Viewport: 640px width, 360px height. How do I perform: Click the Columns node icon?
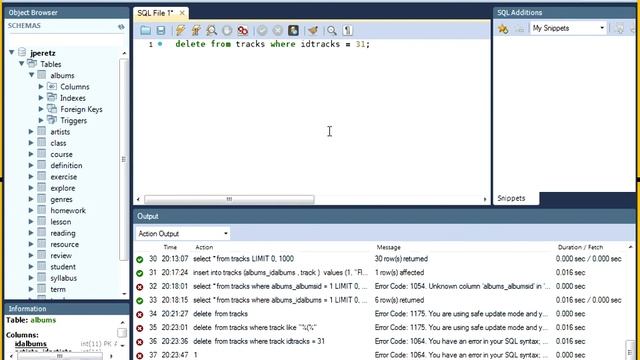[52, 86]
